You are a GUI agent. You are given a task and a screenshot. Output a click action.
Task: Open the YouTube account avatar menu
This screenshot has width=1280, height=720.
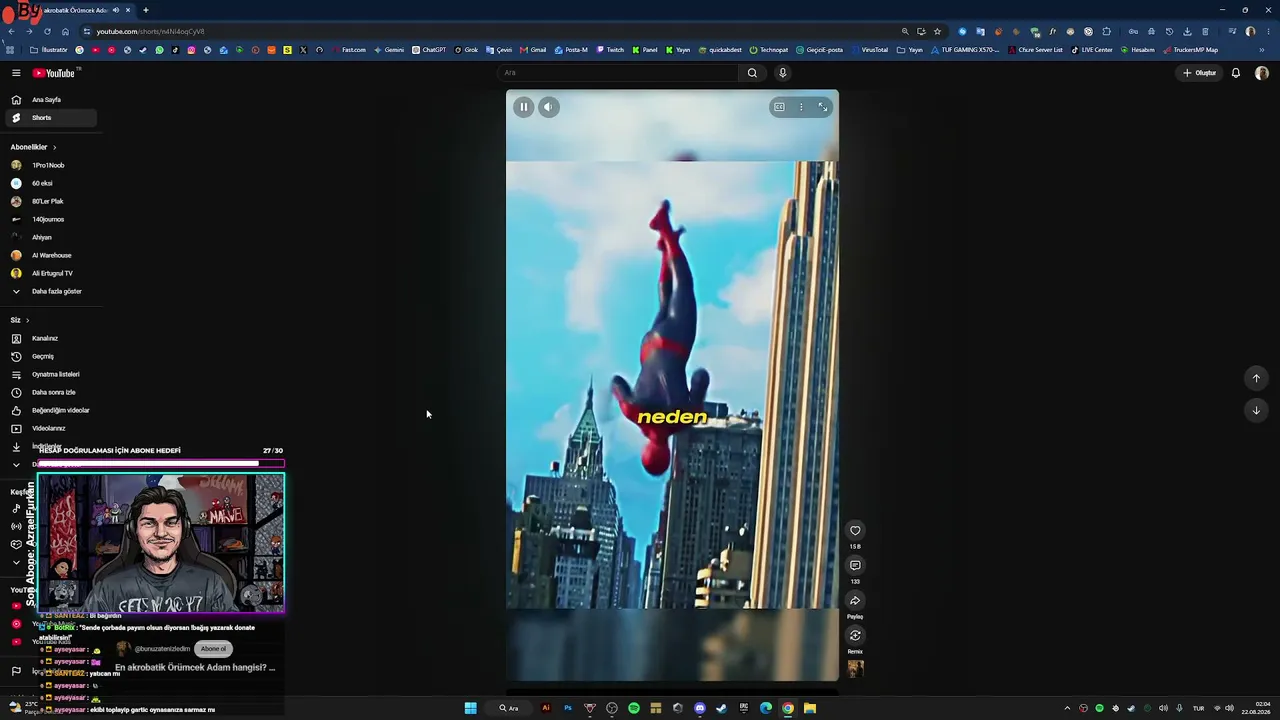click(x=1262, y=73)
